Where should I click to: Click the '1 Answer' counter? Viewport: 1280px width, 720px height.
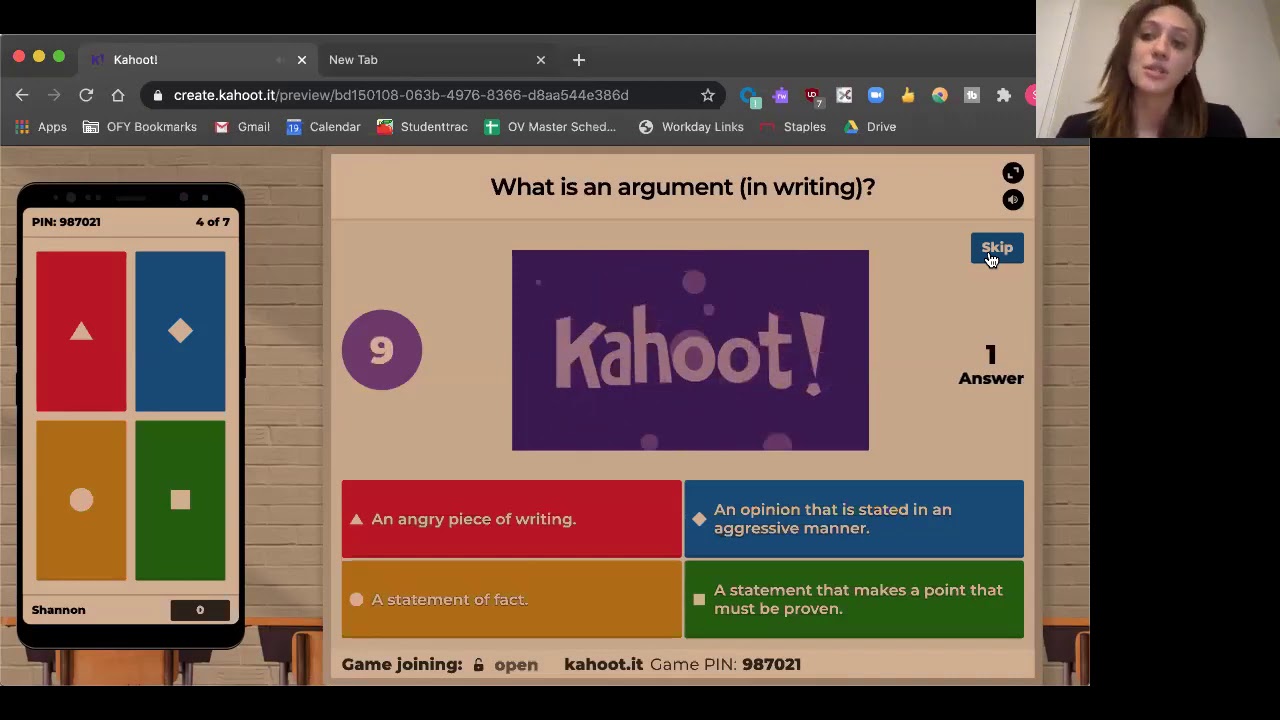[991, 365]
